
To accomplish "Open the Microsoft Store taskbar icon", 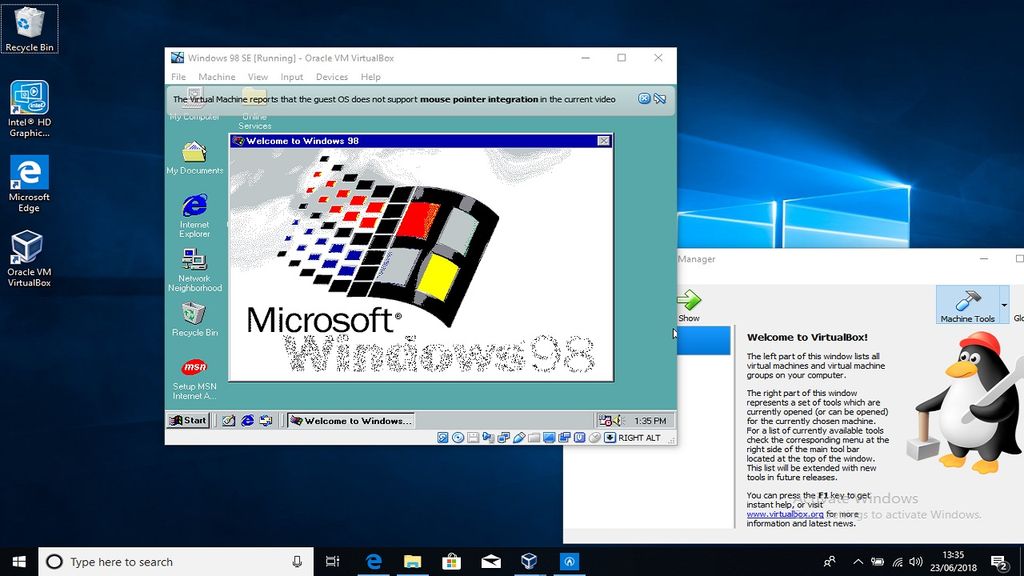I will (x=451, y=562).
